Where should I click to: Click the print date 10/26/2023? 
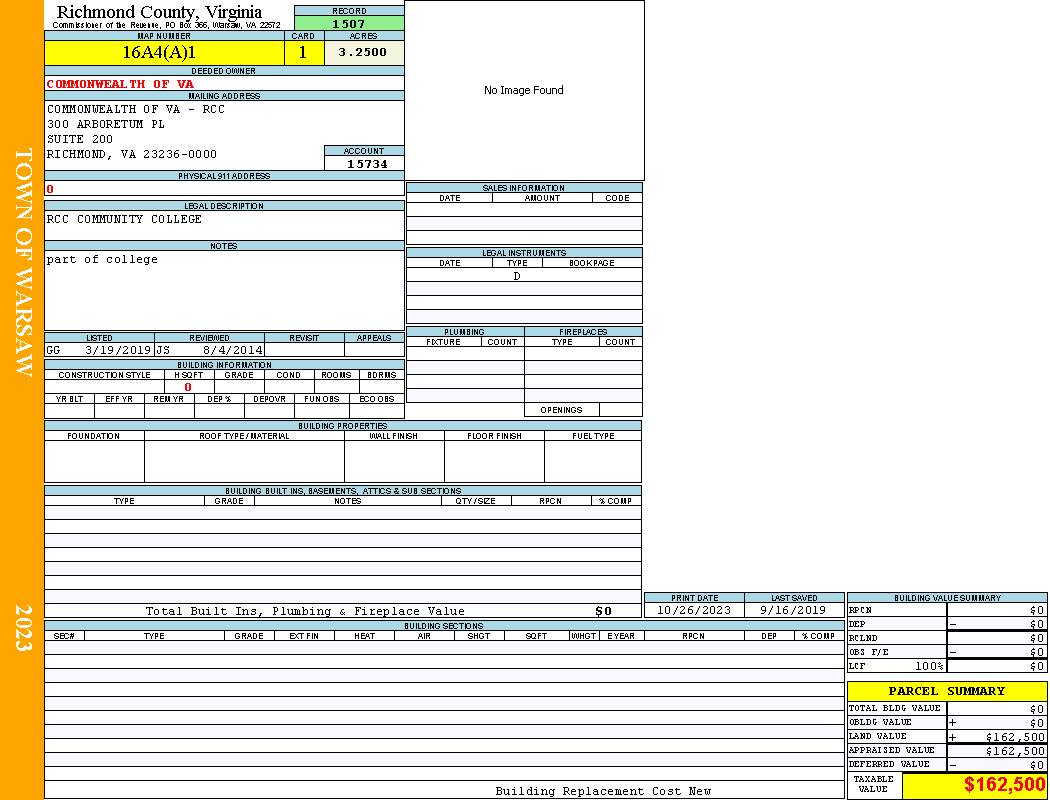694,610
